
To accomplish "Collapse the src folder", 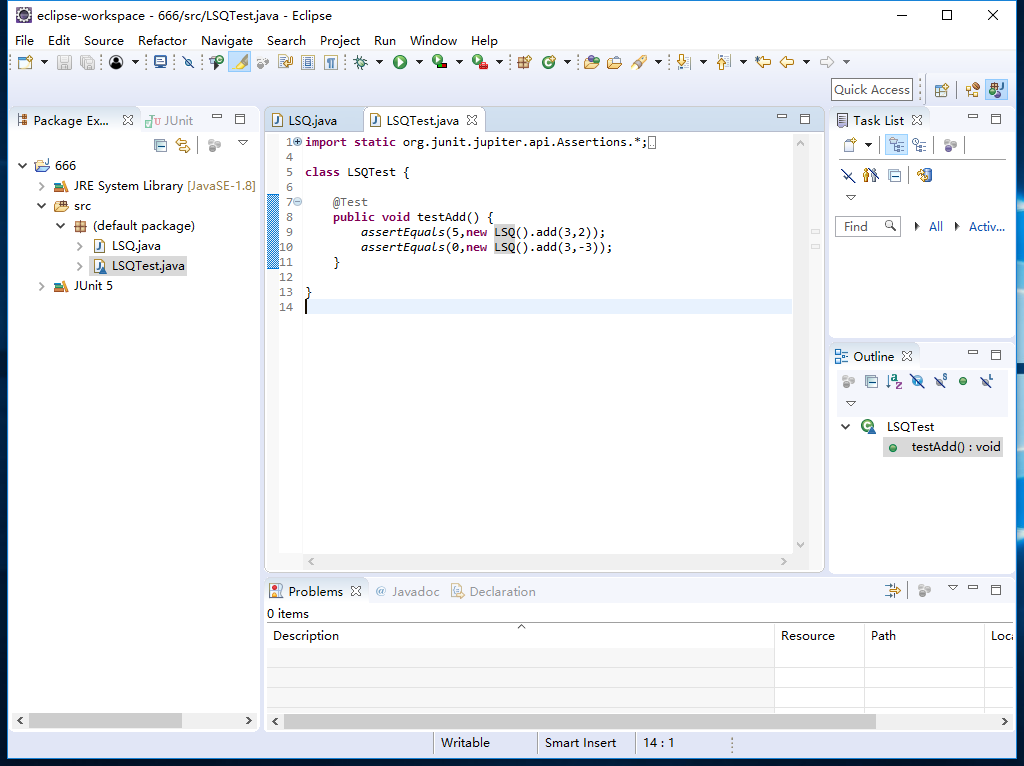I will pyautogui.click(x=42, y=206).
